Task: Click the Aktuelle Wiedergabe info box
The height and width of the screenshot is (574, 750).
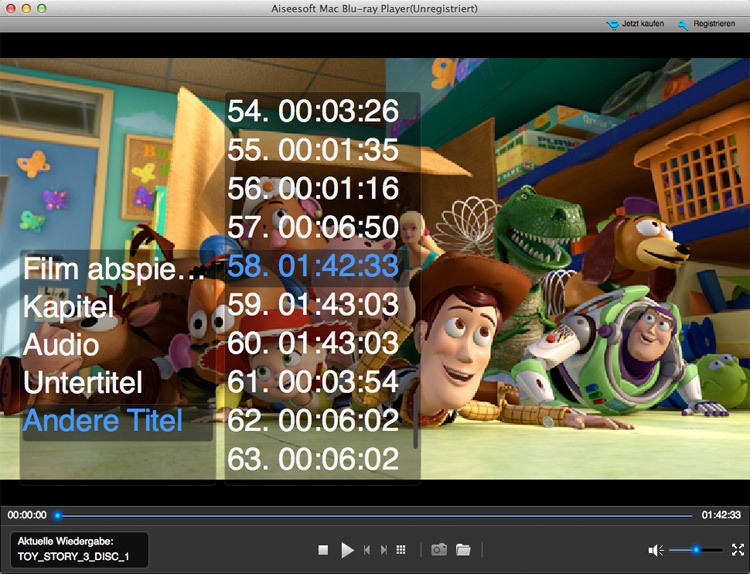Action: 79,549
